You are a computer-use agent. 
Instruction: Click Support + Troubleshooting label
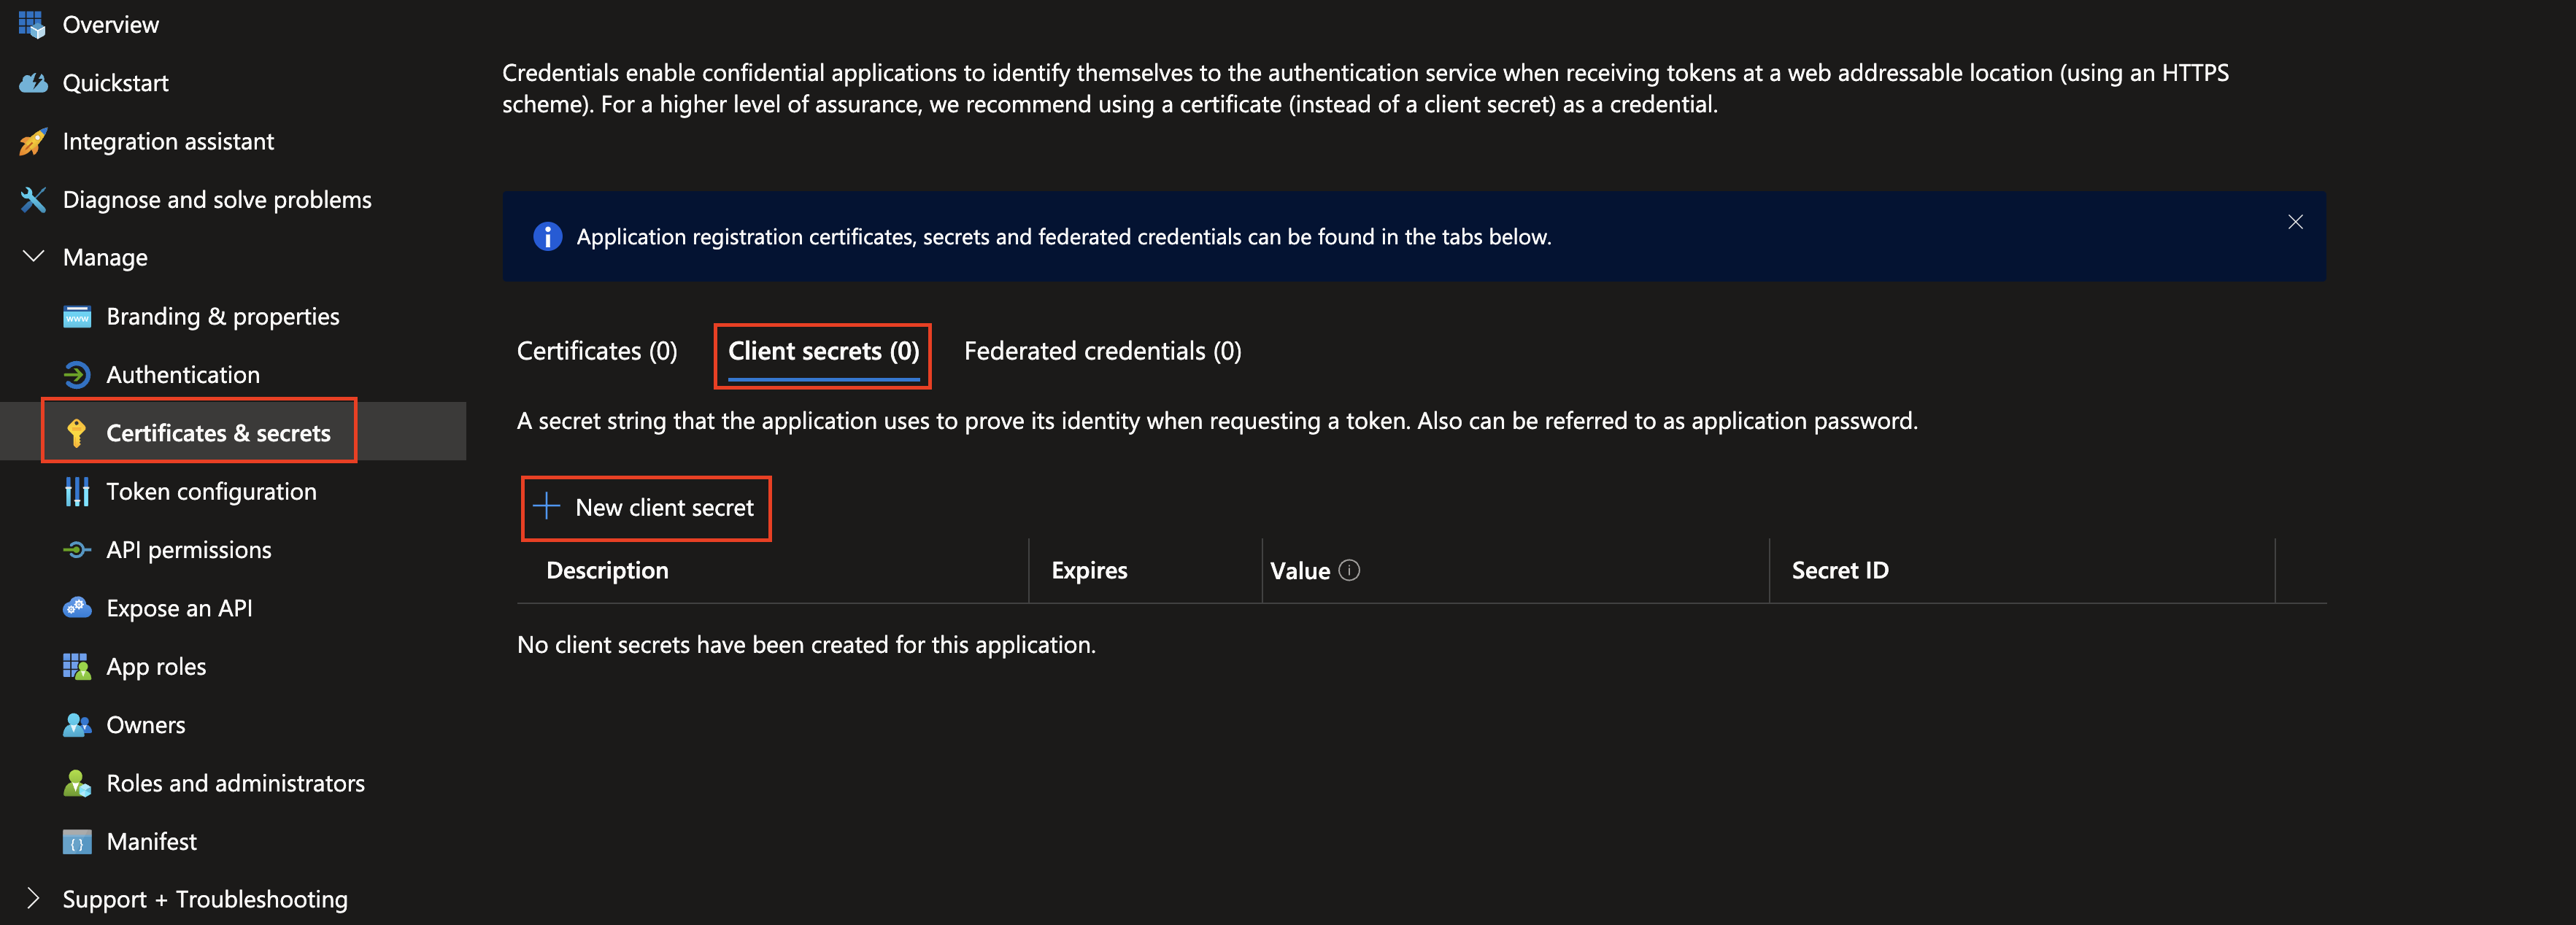coord(205,899)
